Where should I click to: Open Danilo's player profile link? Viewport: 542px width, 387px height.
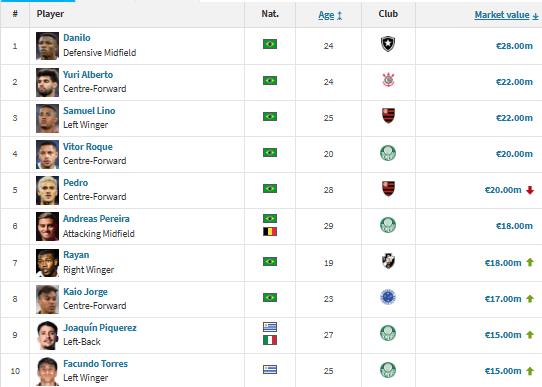click(x=77, y=38)
